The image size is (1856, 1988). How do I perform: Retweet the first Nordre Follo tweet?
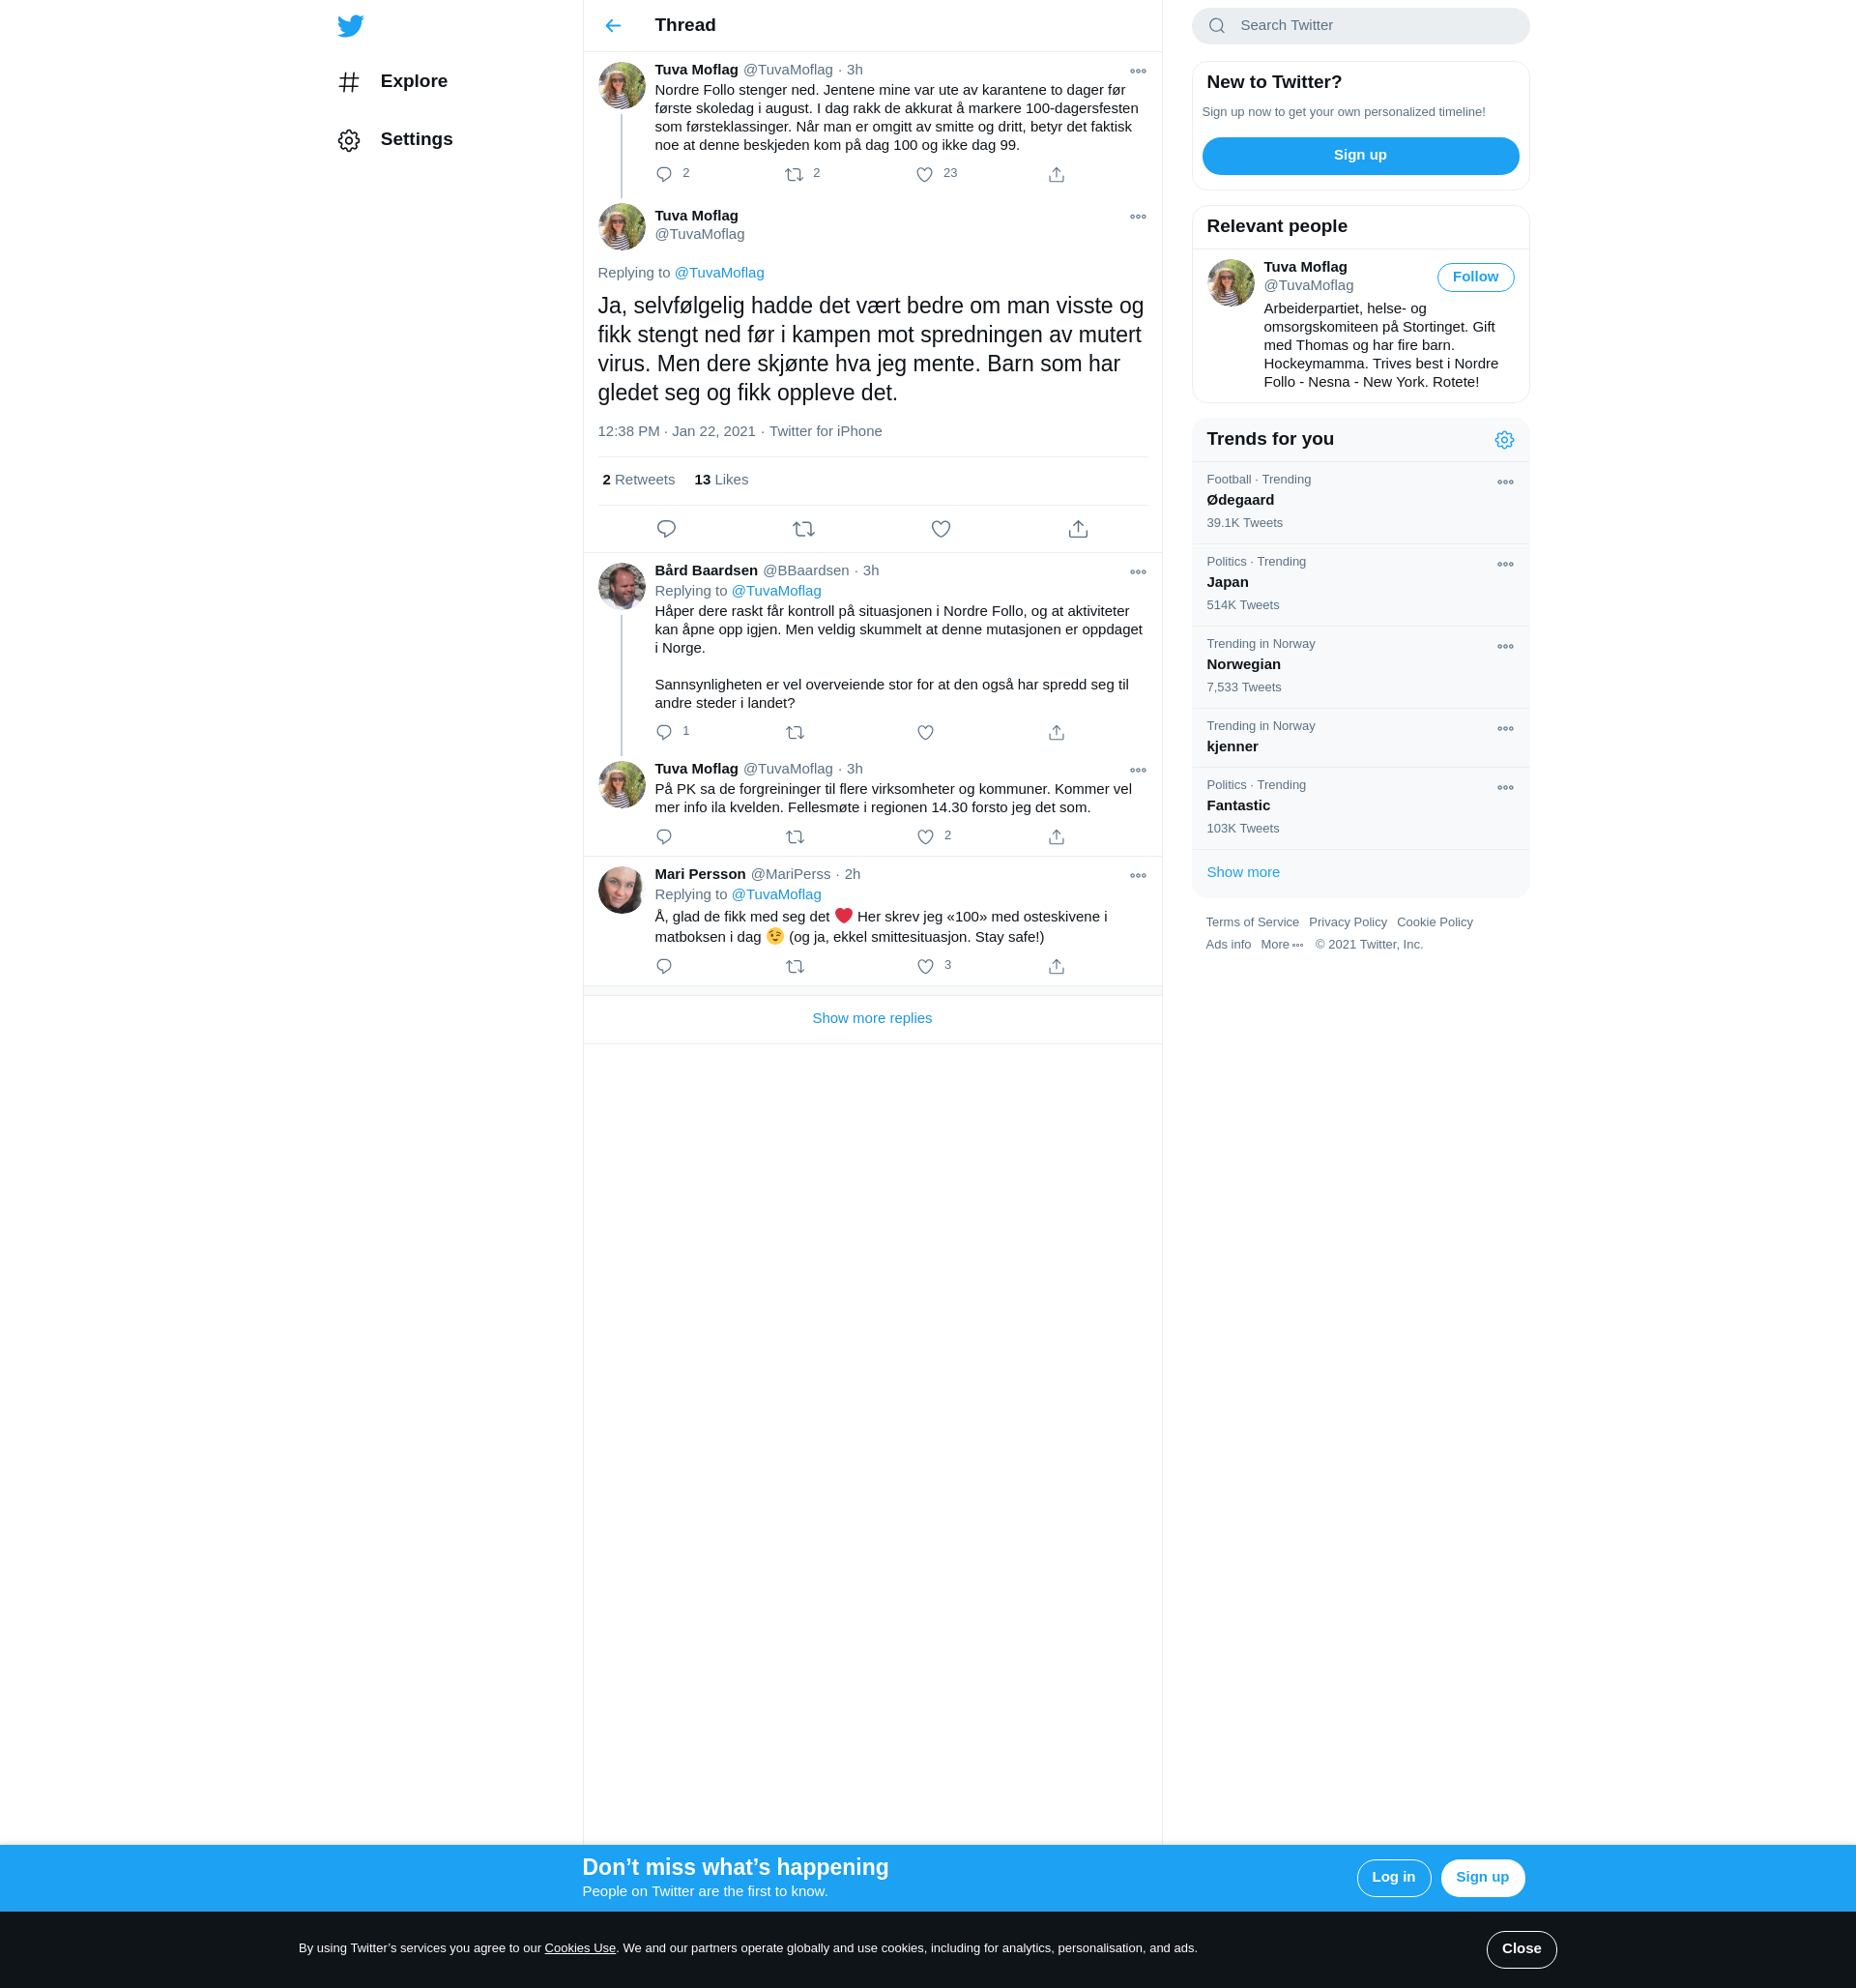(x=794, y=175)
